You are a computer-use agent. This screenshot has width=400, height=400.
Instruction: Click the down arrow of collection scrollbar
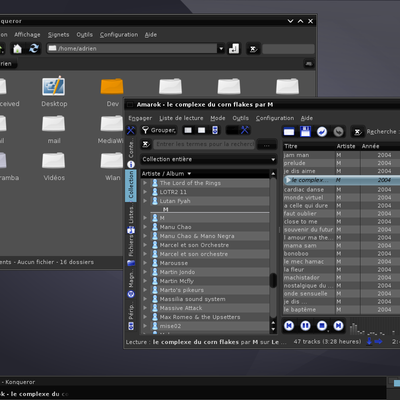[x=273, y=329]
